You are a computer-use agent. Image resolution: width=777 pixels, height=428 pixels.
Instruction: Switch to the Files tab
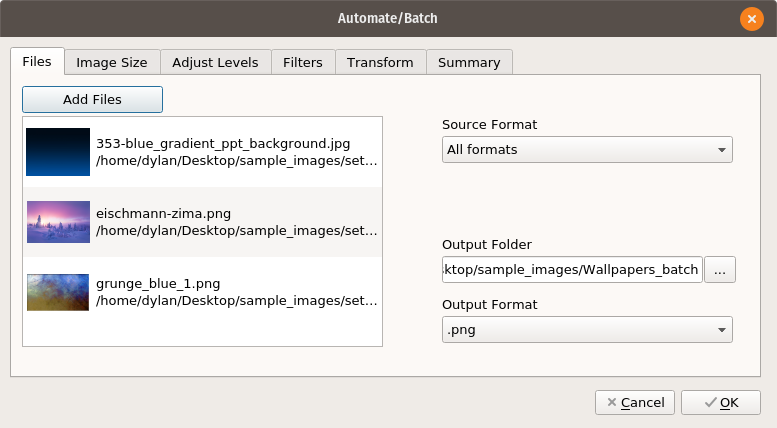37,61
